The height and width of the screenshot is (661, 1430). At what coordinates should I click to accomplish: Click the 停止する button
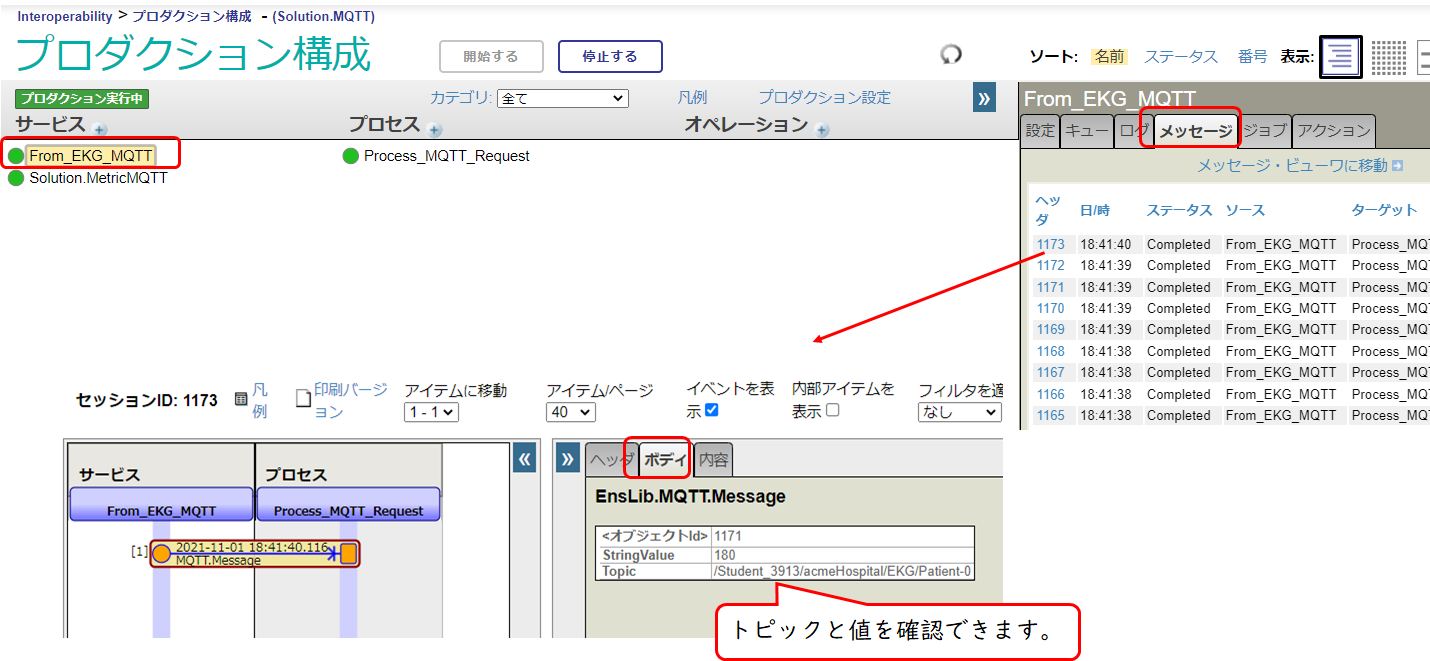[x=610, y=57]
